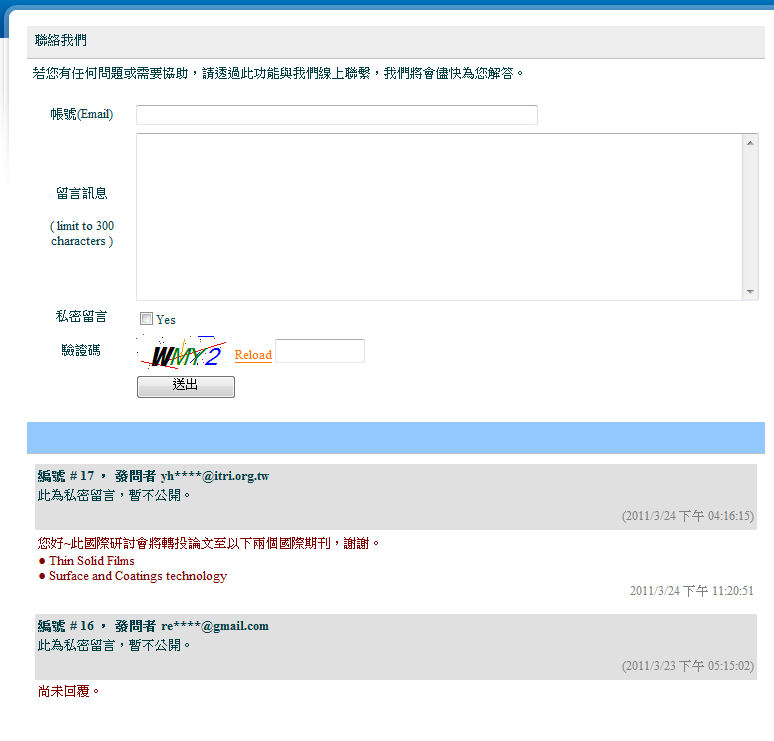Click the re****@gmail.com sender email
The image size is (774, 741).
(214, 626)
